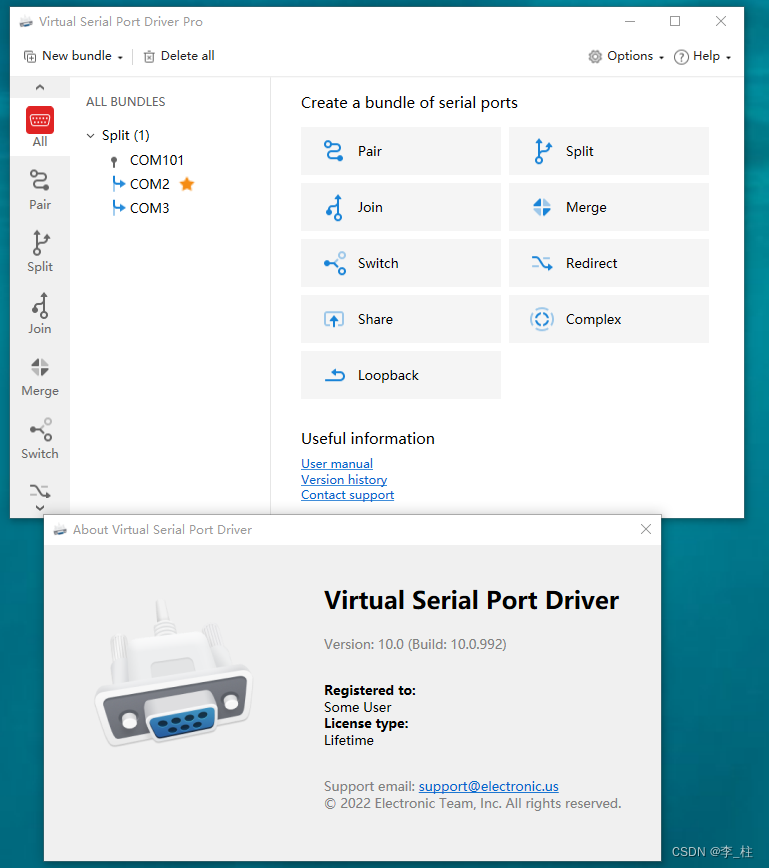The width and height of the screenshot is (769, 868).
Task: Click the version text 10.0 (Build: 10.0.992)
Action: tap(415, 644)
